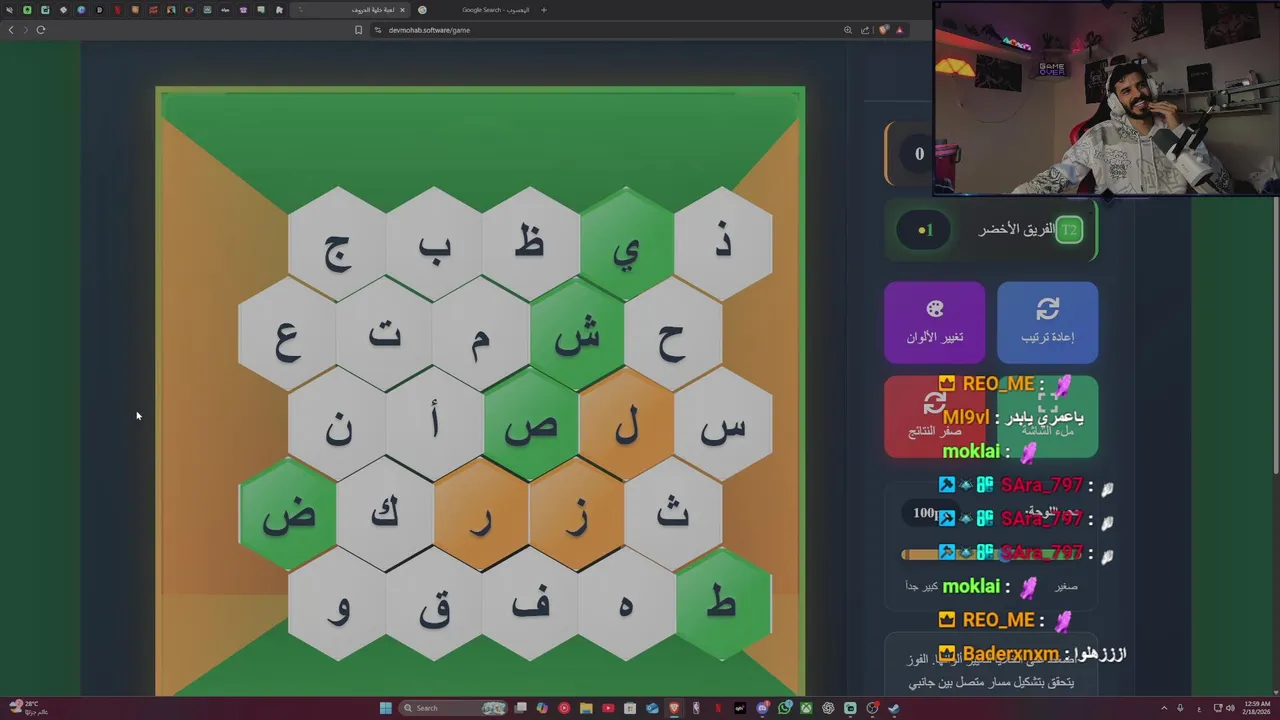Open WhatsApp from the taskbar

[784, 708]
